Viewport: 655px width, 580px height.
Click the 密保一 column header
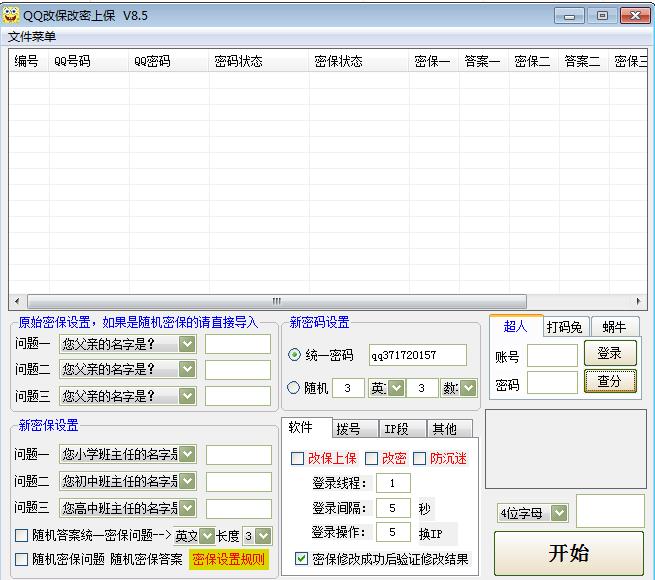[x=434, y=61]
